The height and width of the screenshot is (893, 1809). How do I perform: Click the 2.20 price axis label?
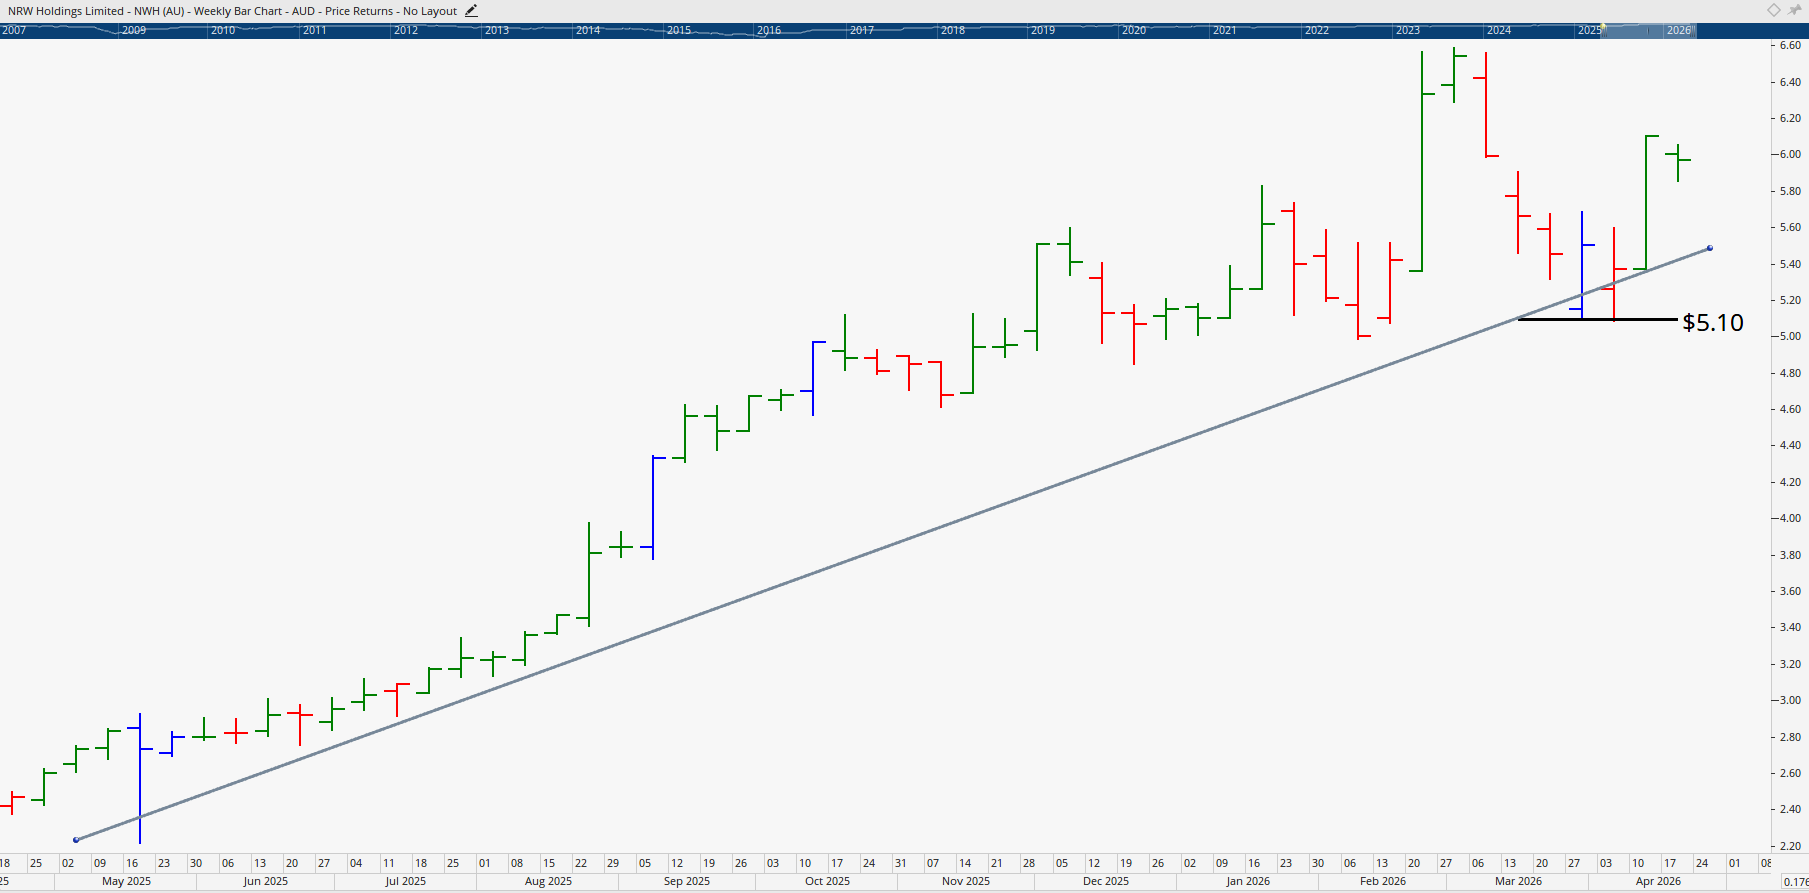click(x=1790, y=846)
